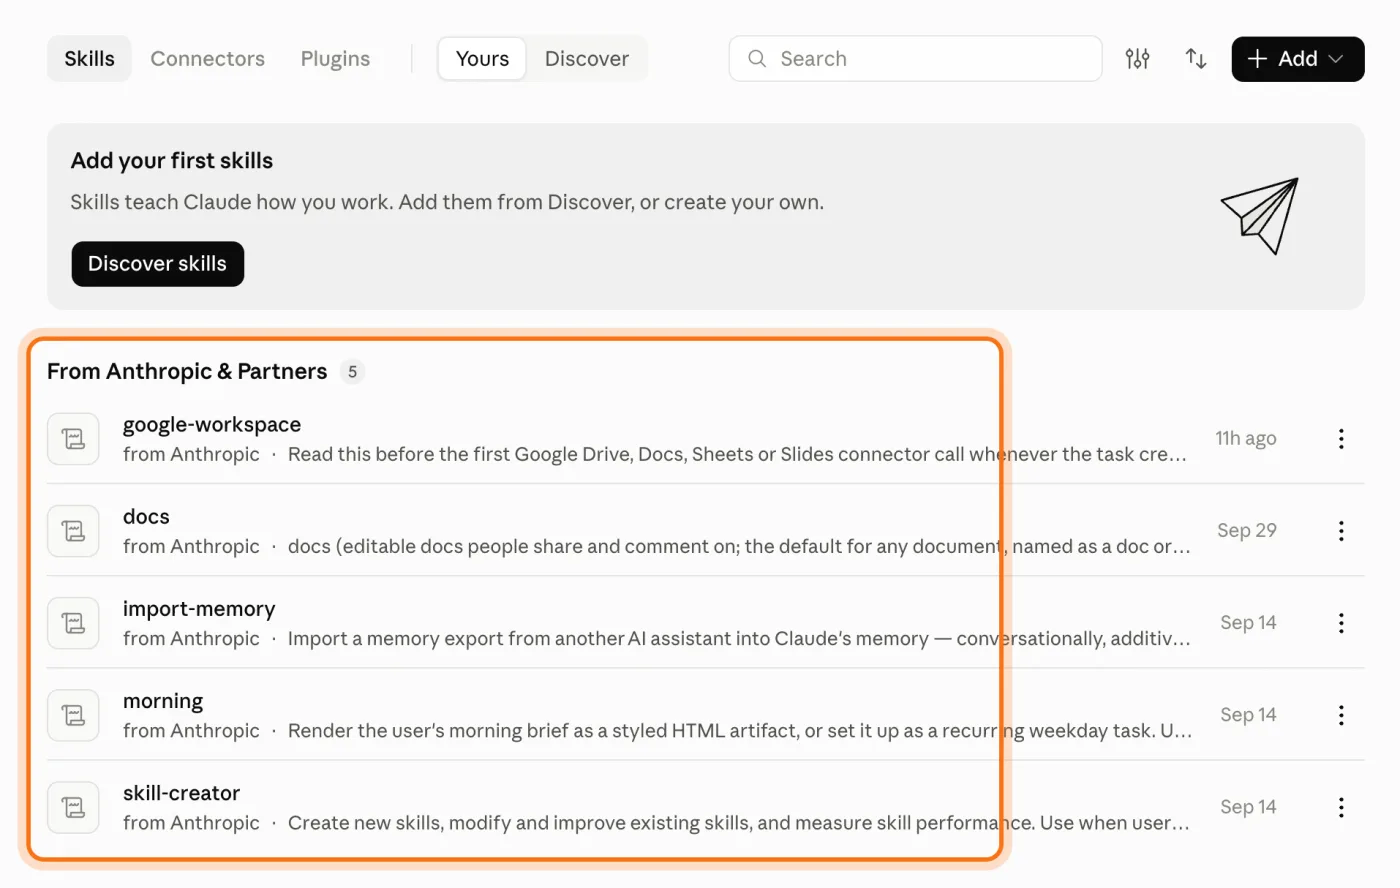Image resolution: width=1400 pixels, height=888 pixels.
Task: Click the Sep 14 date on skill-creator row
Action: (x=1248, y=806)
